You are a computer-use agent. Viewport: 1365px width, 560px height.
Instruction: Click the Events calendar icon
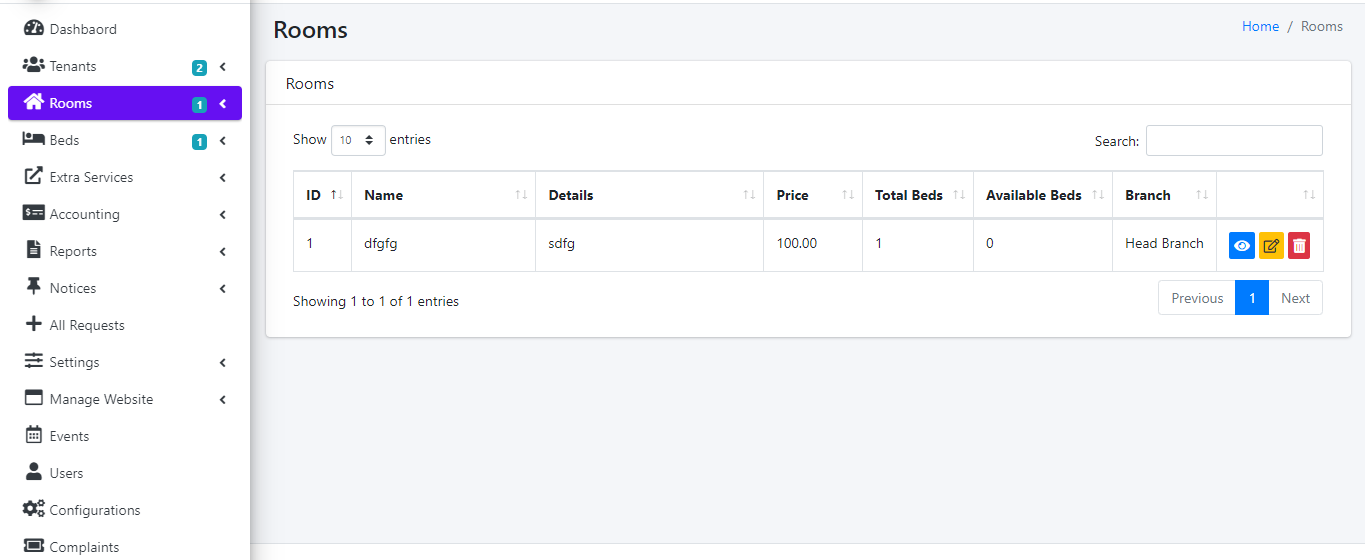[x=34, y=436]
